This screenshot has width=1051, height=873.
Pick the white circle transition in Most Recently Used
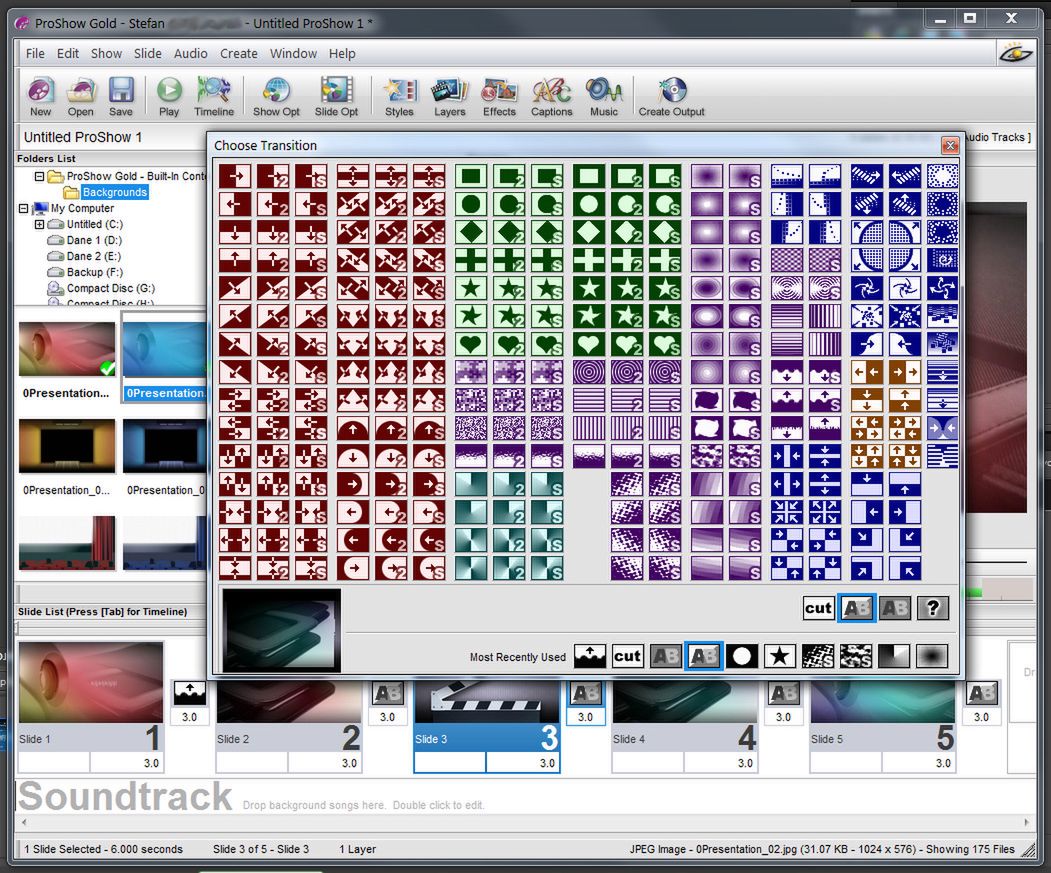742,656
